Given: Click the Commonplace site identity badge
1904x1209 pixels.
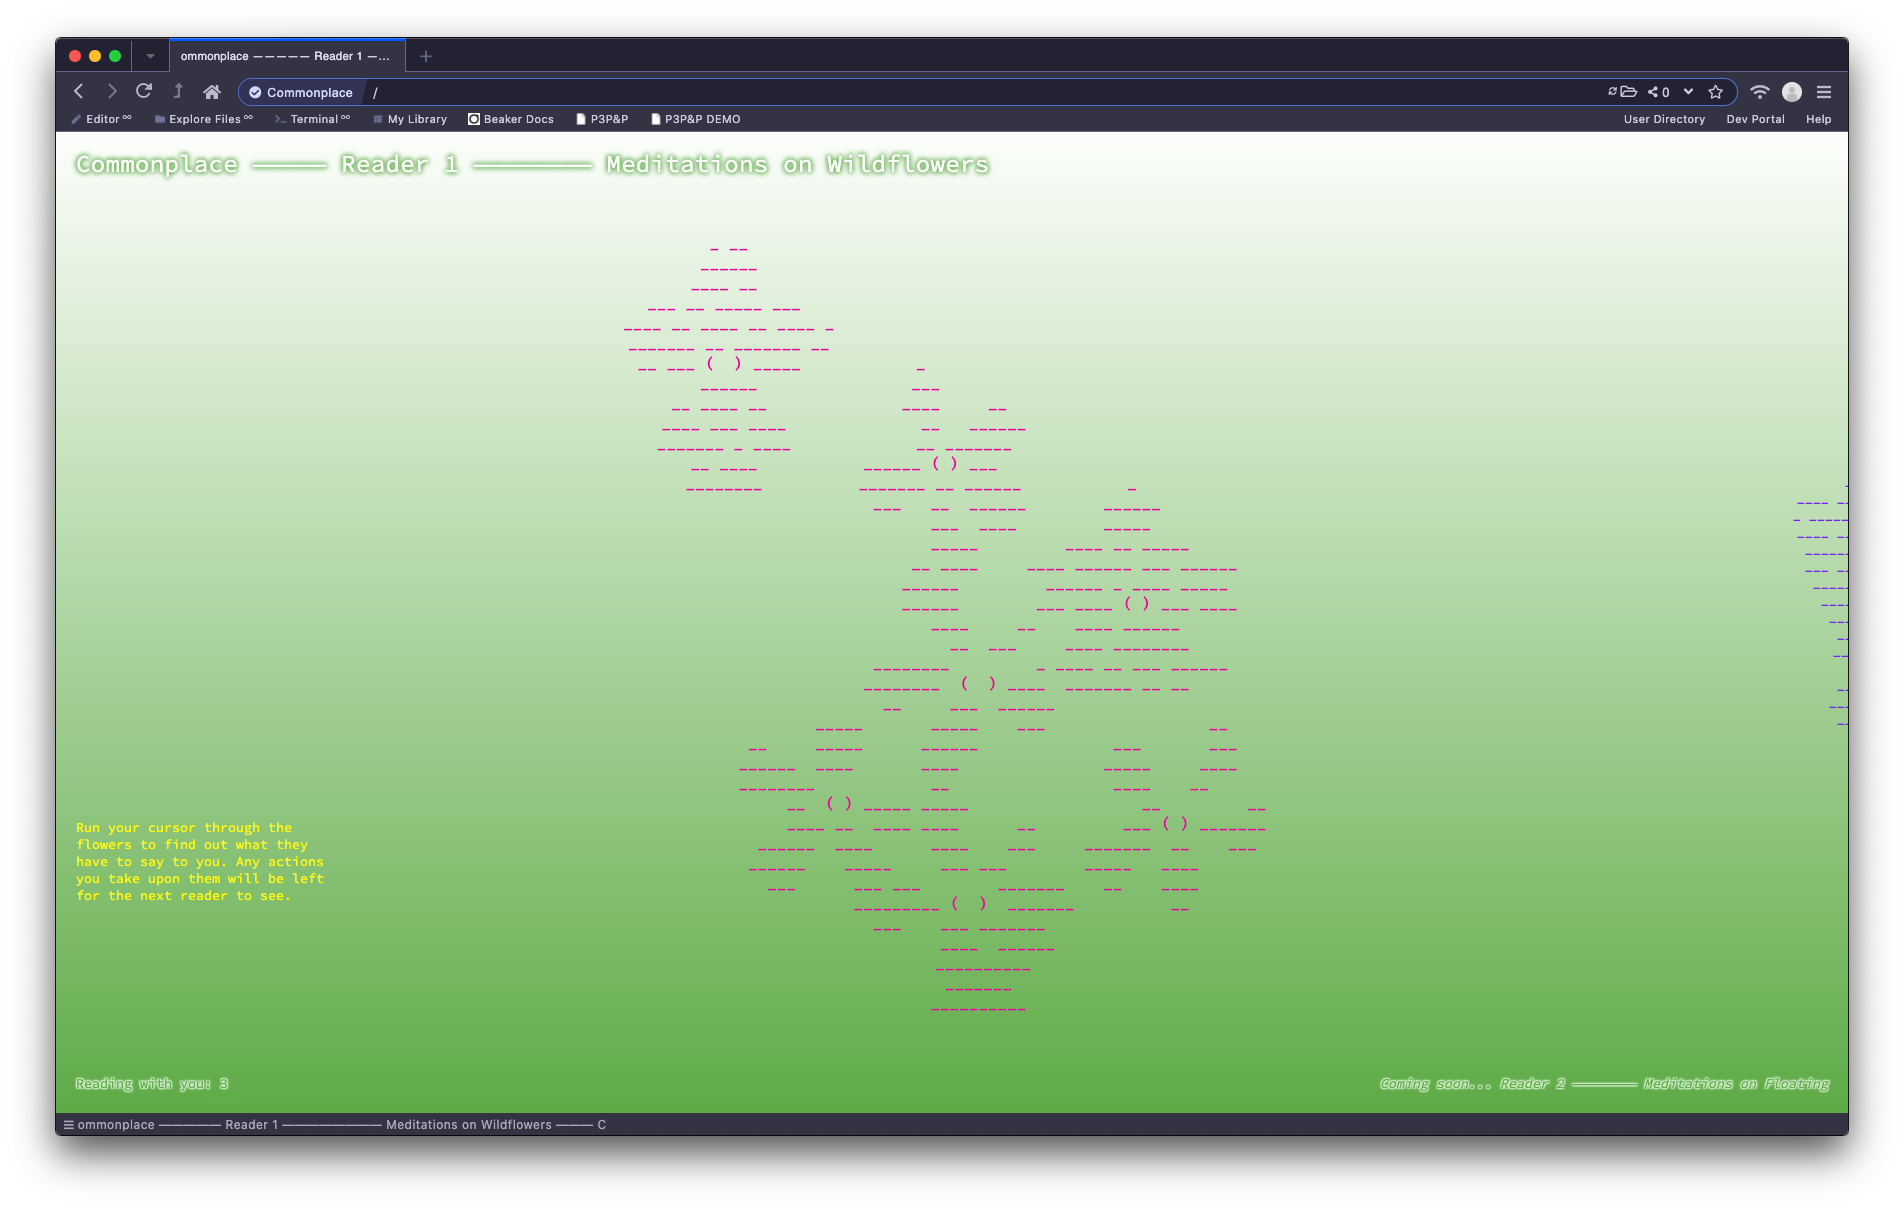Looking at the screenshot, I should tap(301, 92).
